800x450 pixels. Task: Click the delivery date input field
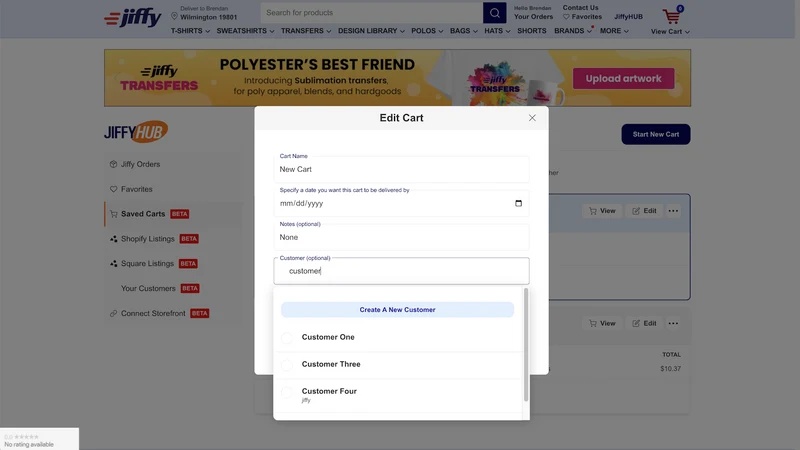402,203
